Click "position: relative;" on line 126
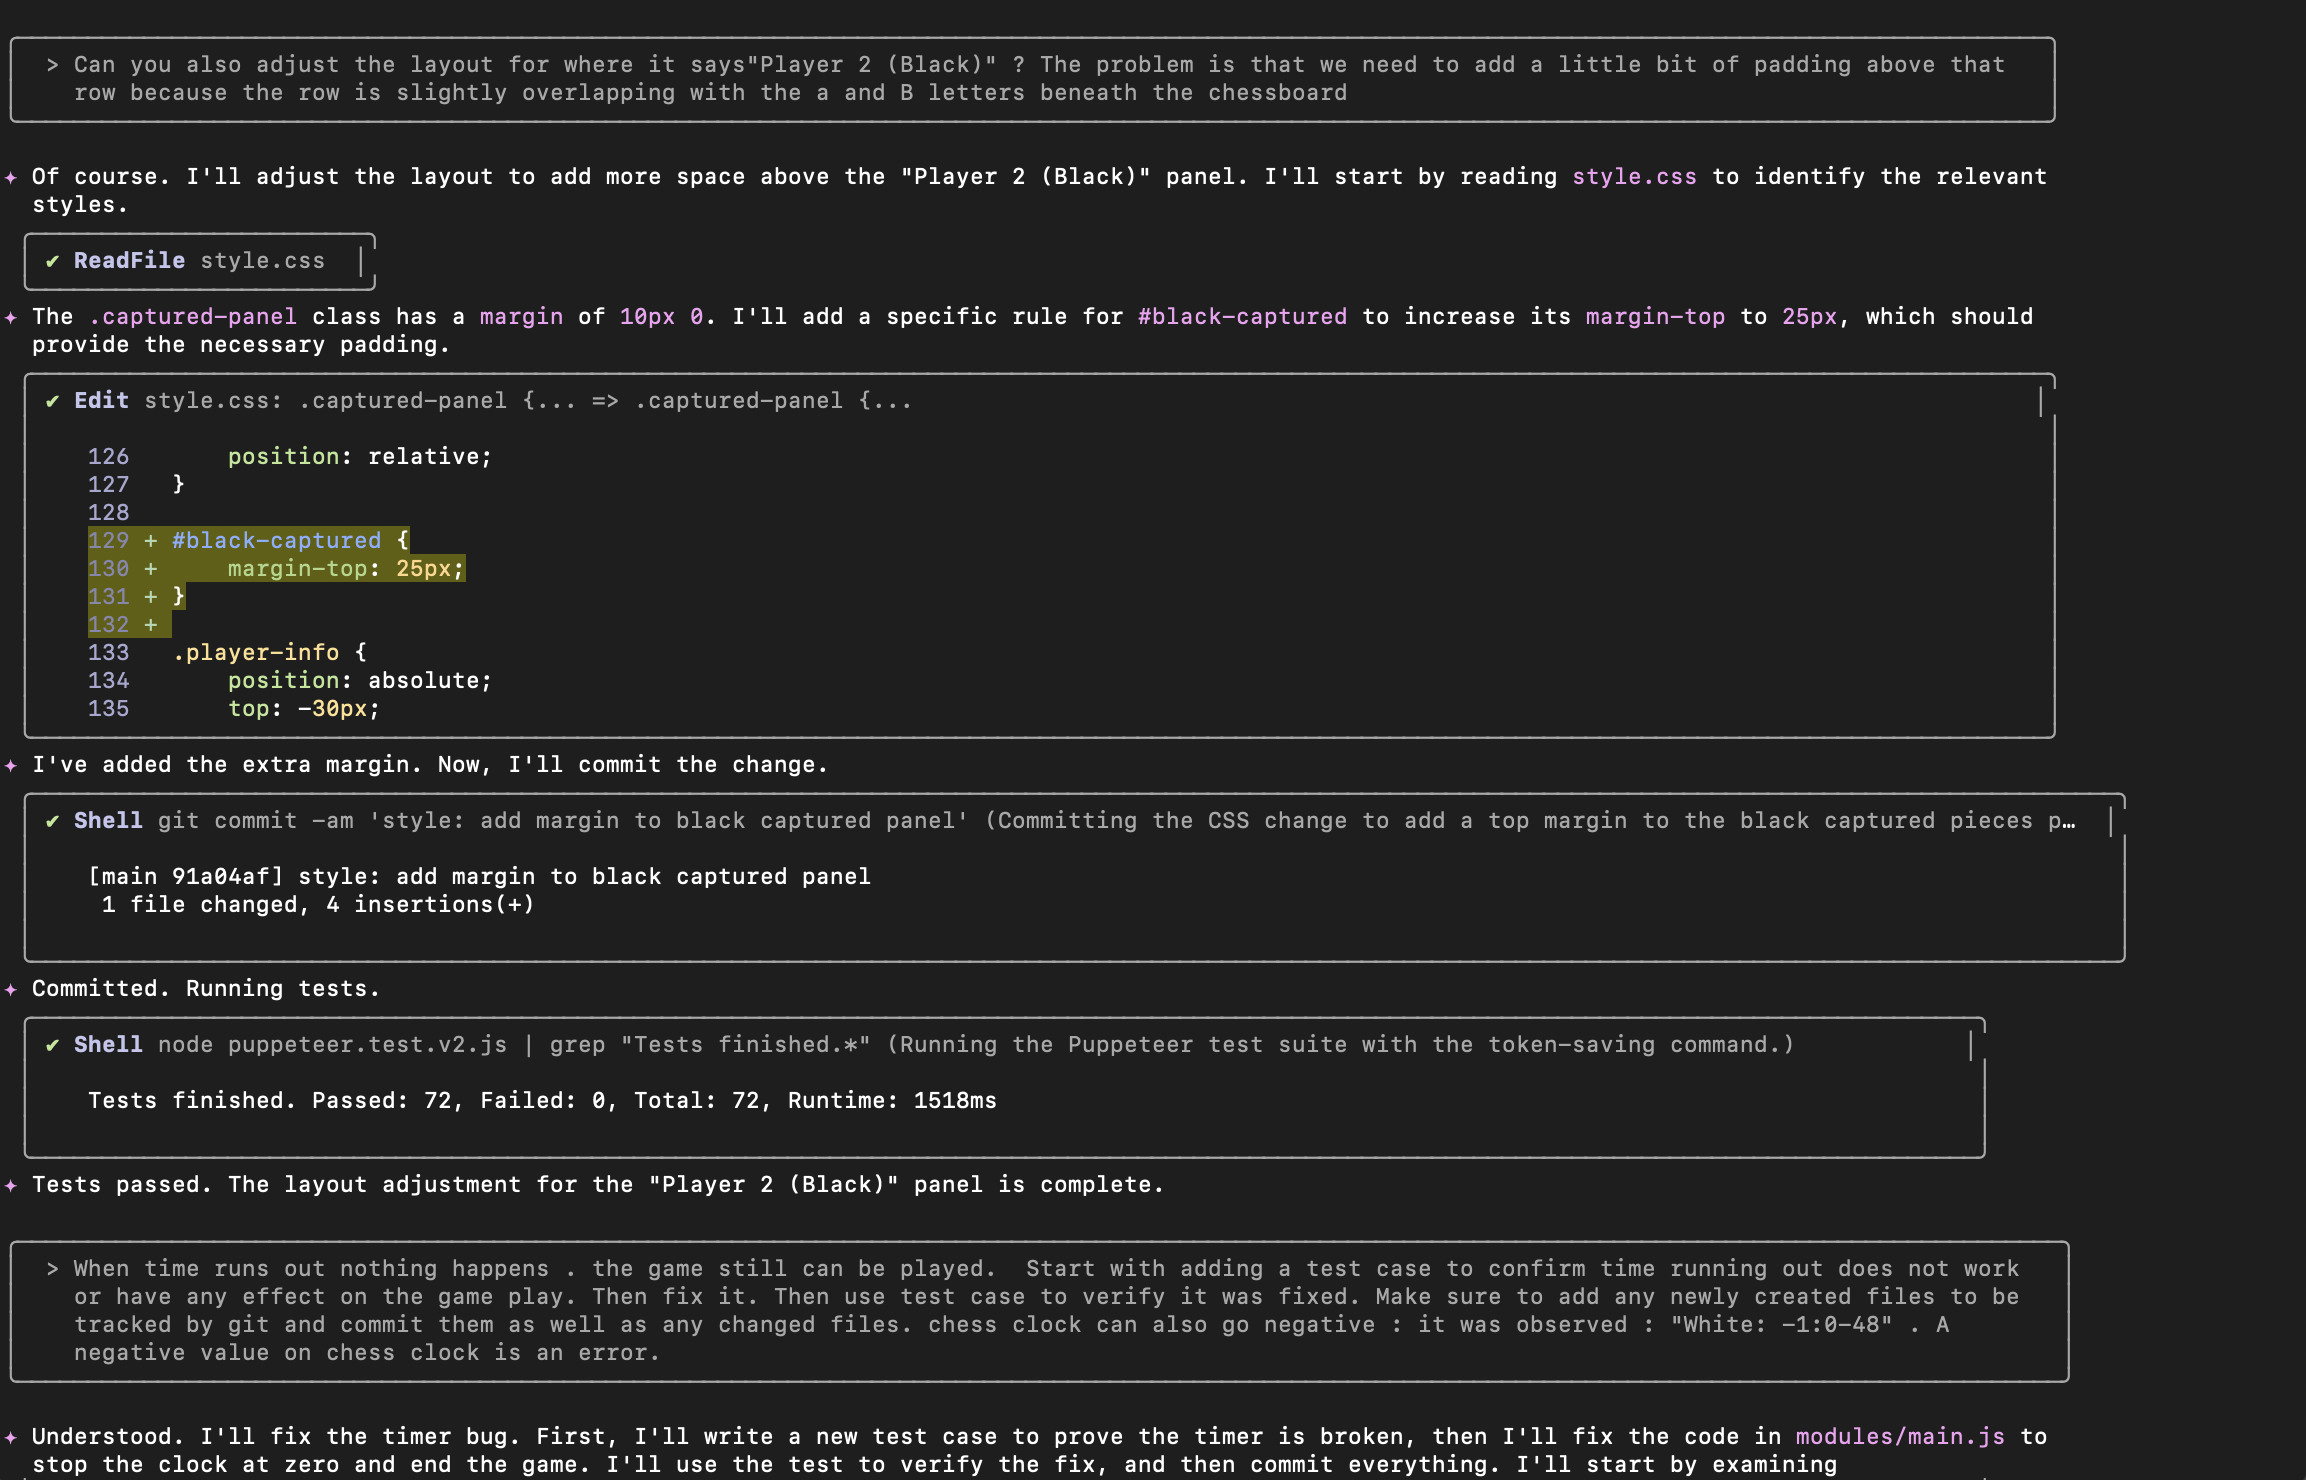This screenshot has height=1480, width=2306. coord(360,457)
